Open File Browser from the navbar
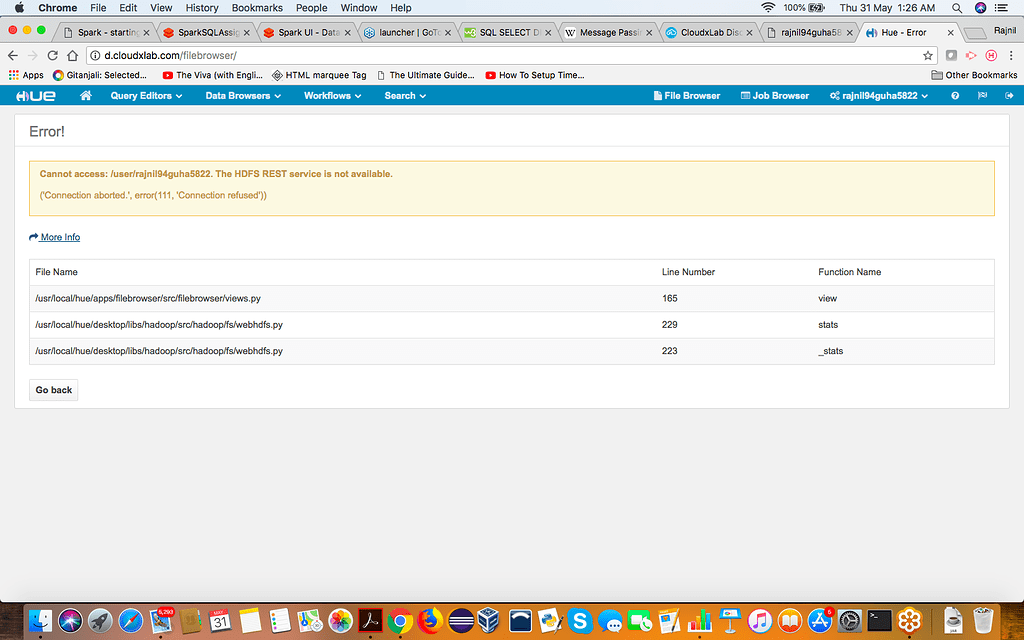The image size is (1024, 640). [686, 96]
